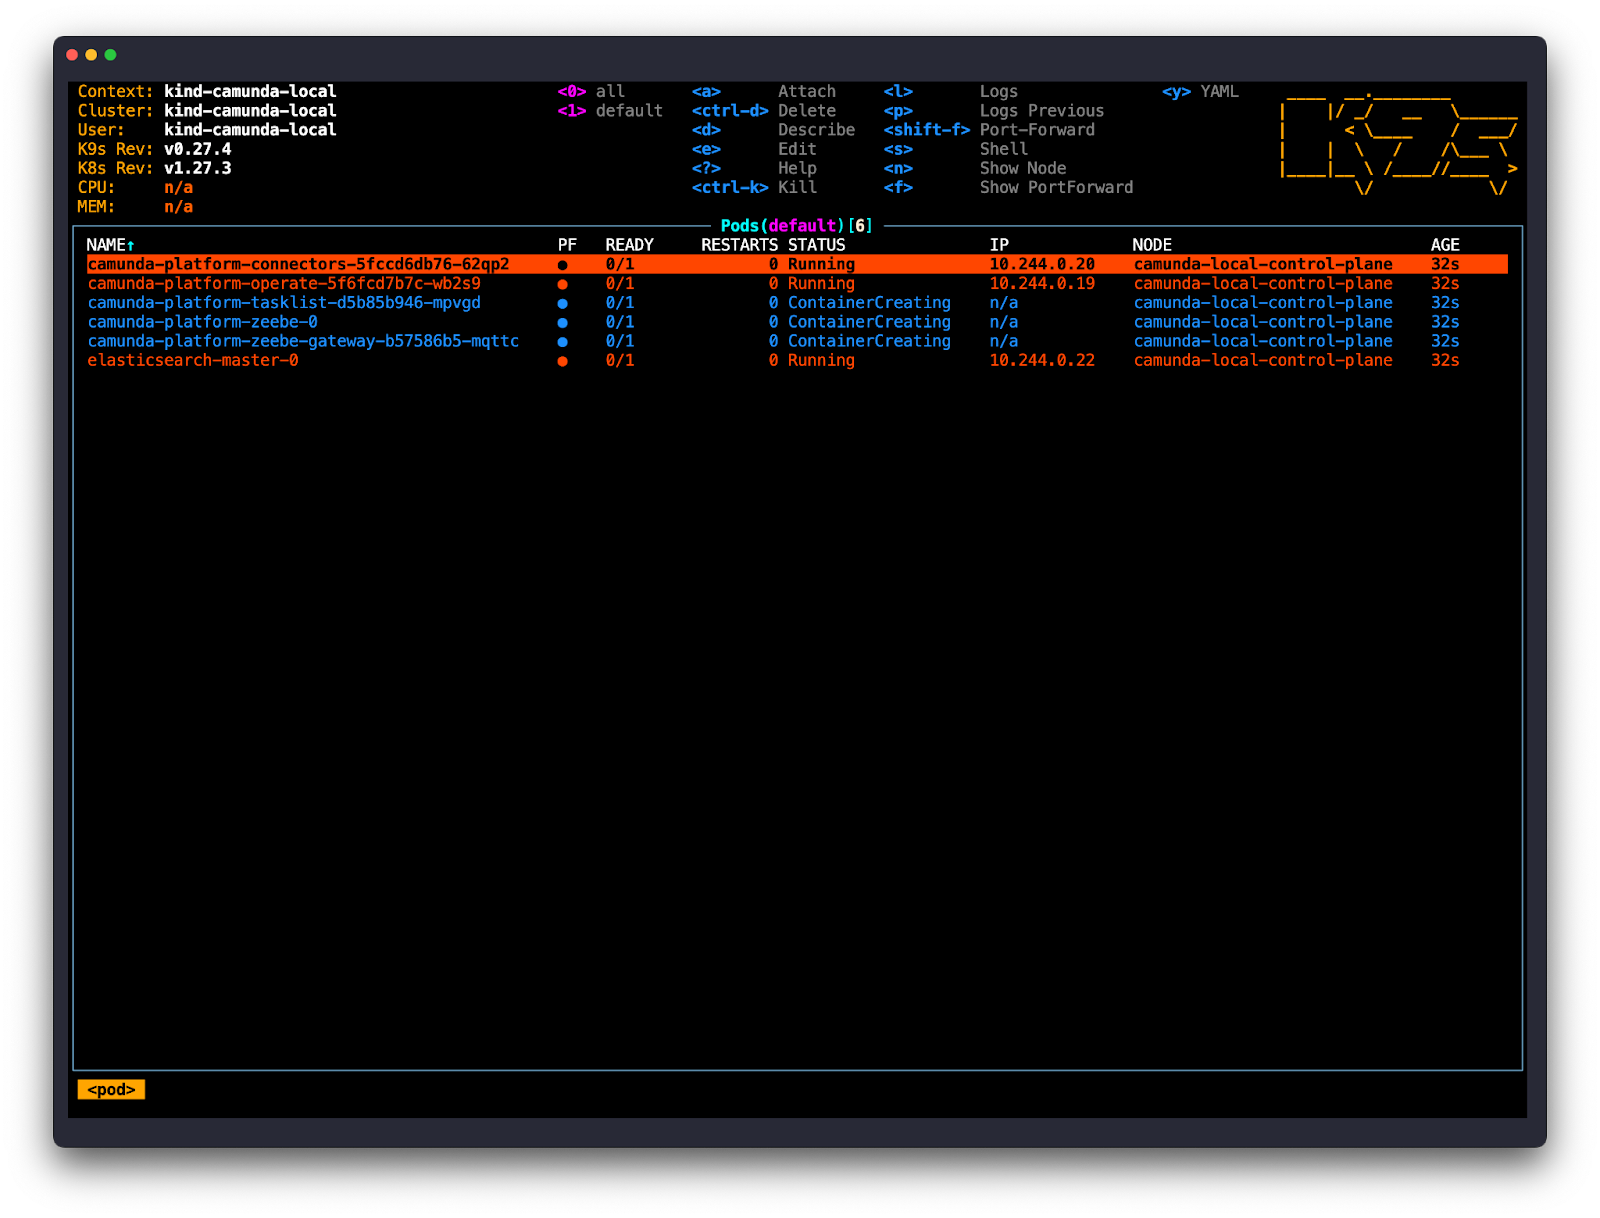The image size is (1600, 1218).
Task: Click the Delete shortcut hint
Action: pyautogui.click(x=764, y=111)
